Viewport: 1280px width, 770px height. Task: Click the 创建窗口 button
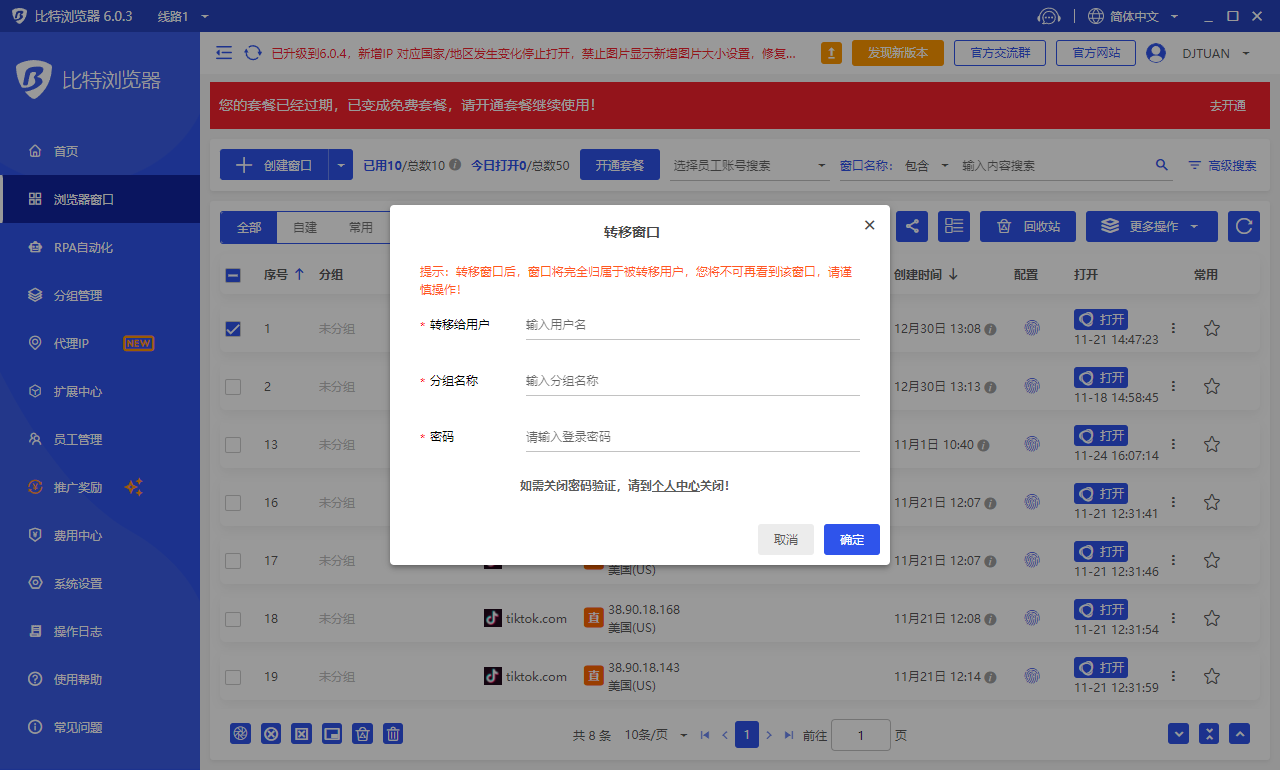coord(274,165)
